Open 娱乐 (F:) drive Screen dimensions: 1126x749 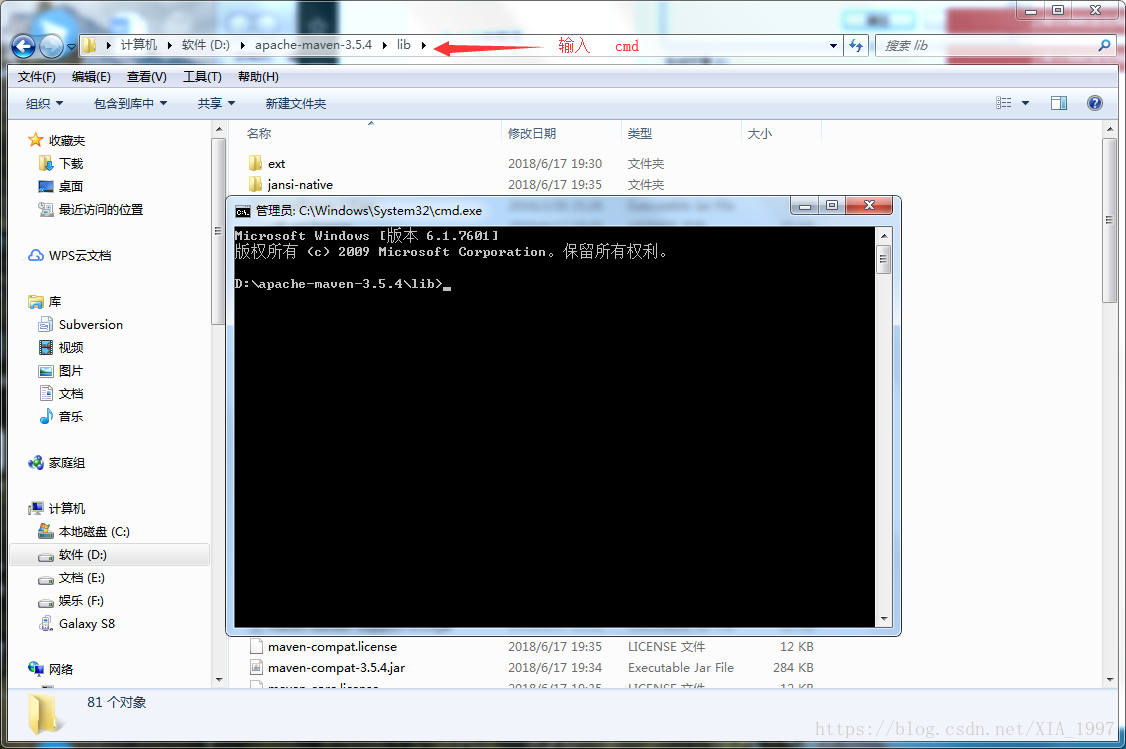pos(80,600)
